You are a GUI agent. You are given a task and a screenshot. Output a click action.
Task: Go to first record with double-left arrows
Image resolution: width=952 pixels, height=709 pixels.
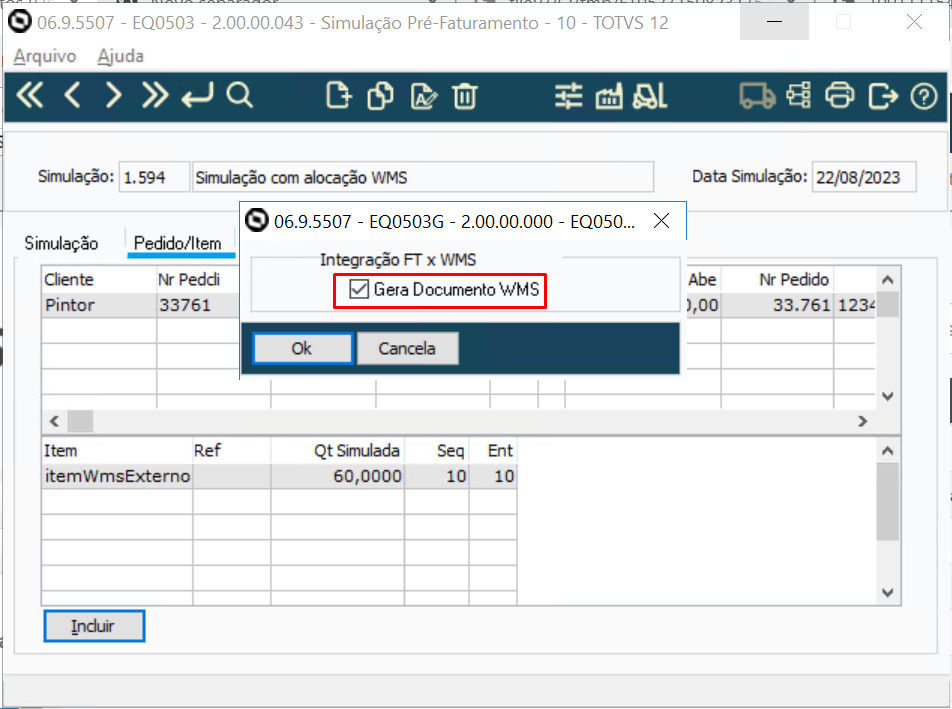click(30, 95)
